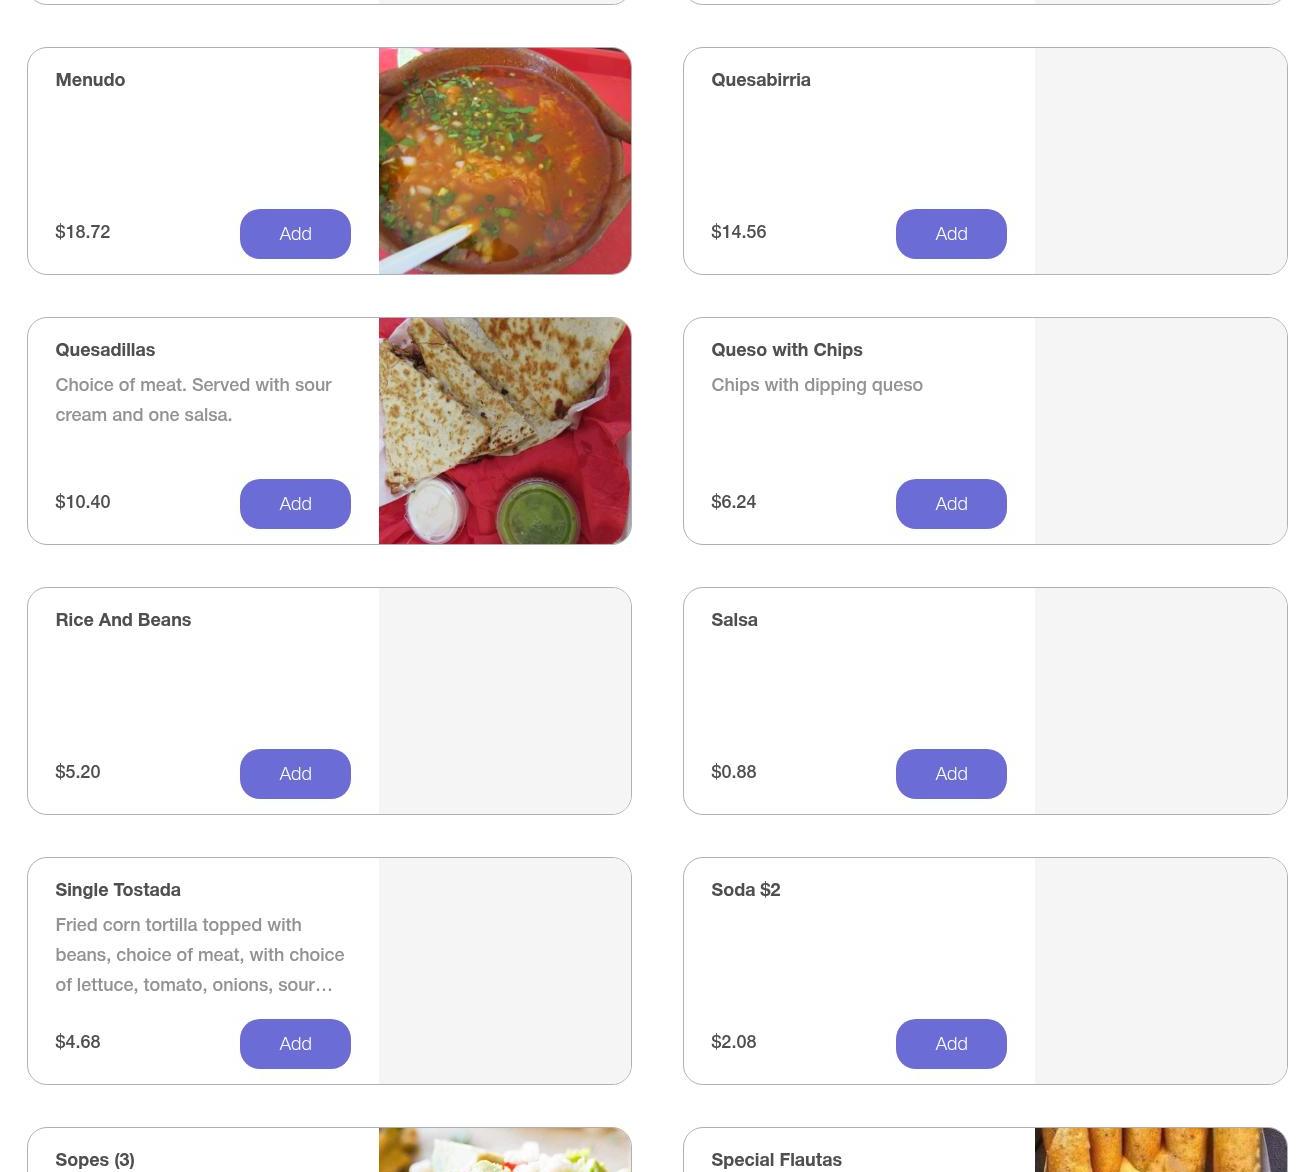The width and height of the screenshot is (1314, 1172).
Task: Select the Quesadillas item name
Action: tap(105, 350)
